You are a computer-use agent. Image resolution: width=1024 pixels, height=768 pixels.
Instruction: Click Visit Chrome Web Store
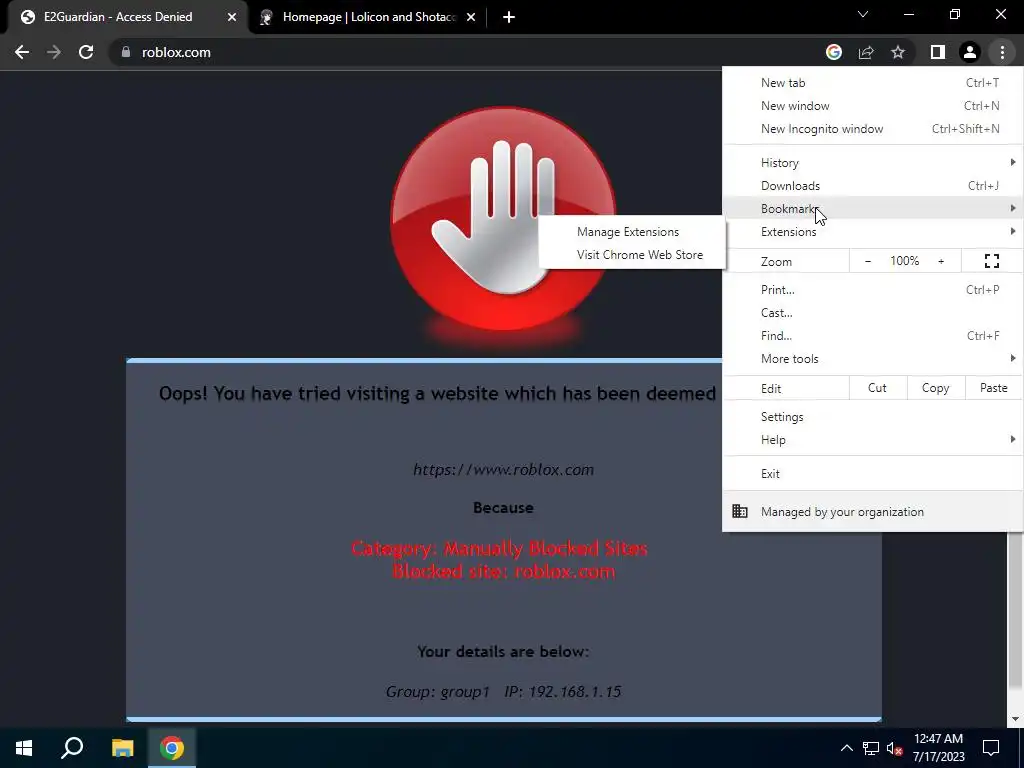point(632,255)
